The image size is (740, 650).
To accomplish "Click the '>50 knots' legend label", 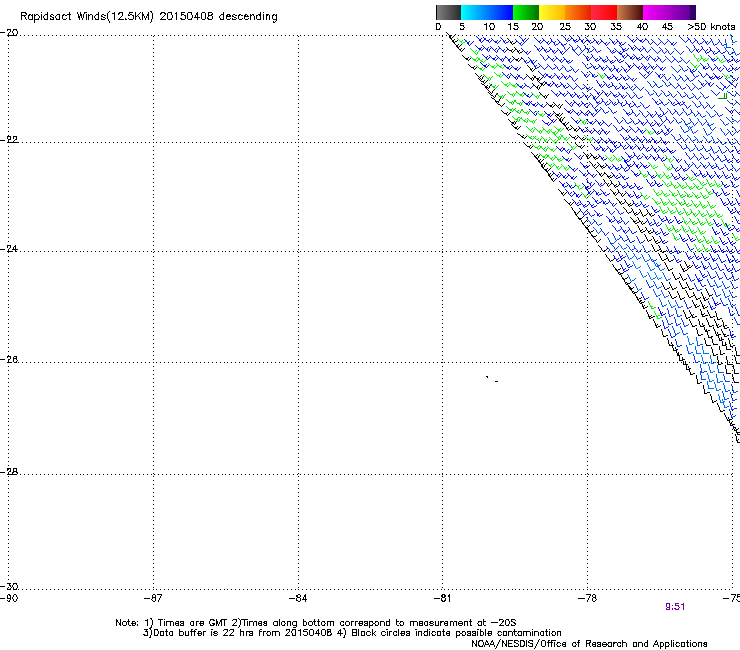I will point(711,26).
